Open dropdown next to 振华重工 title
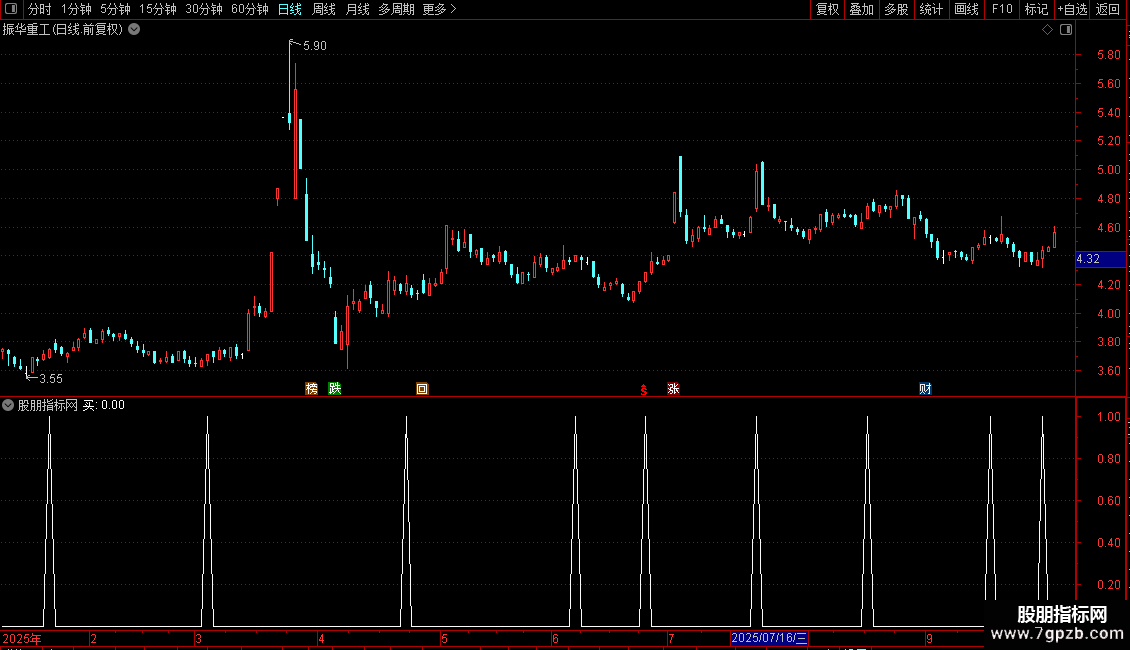 134,30
